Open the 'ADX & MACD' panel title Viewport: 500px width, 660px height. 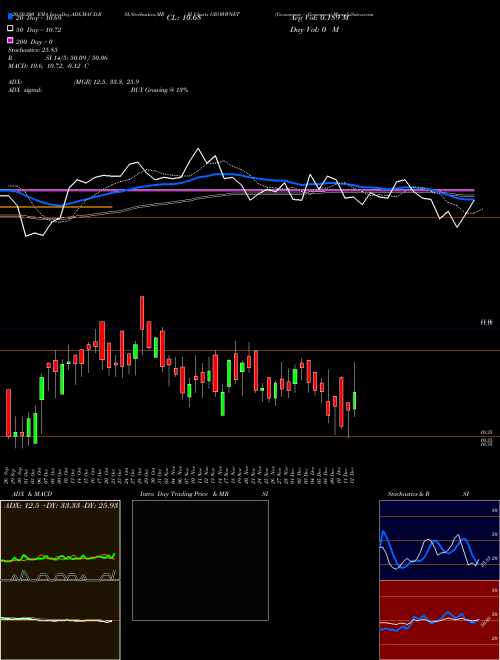click(32, 494)
